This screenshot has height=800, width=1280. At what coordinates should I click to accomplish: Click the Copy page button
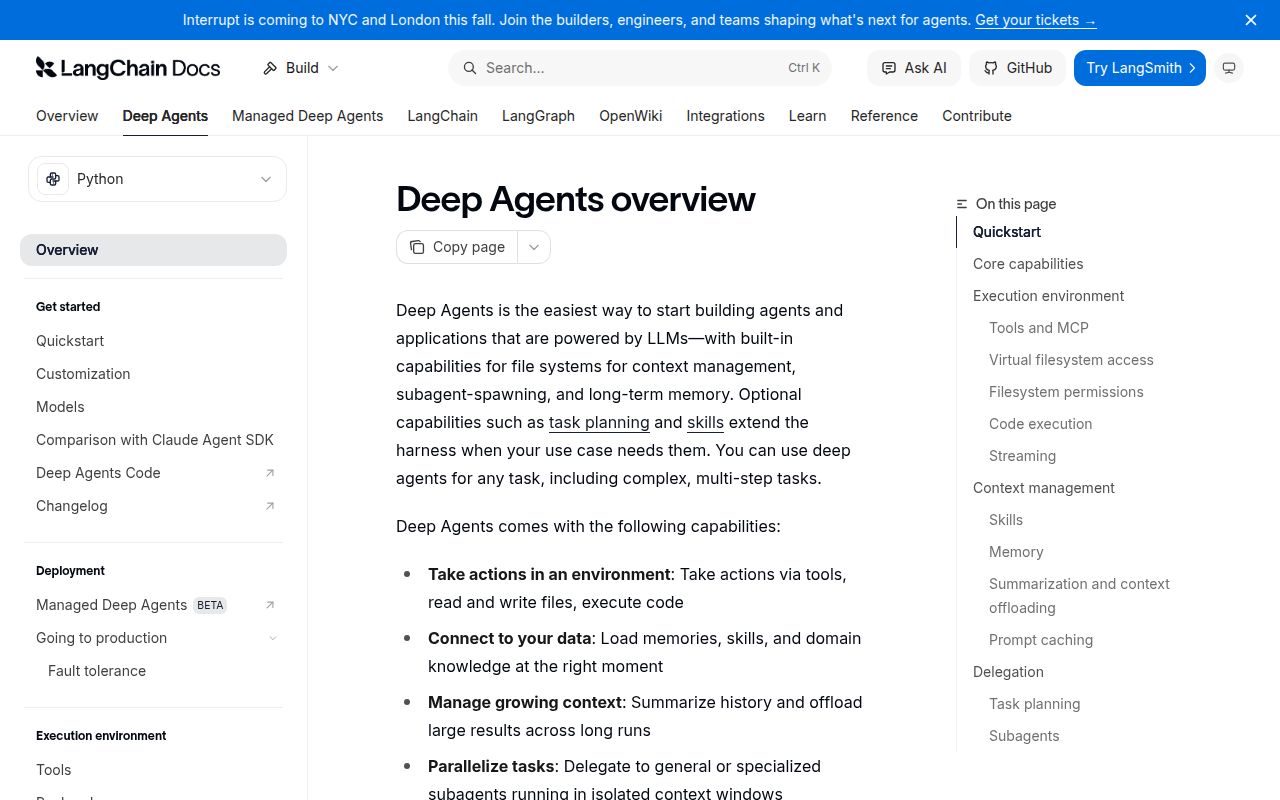coord(457,247)
